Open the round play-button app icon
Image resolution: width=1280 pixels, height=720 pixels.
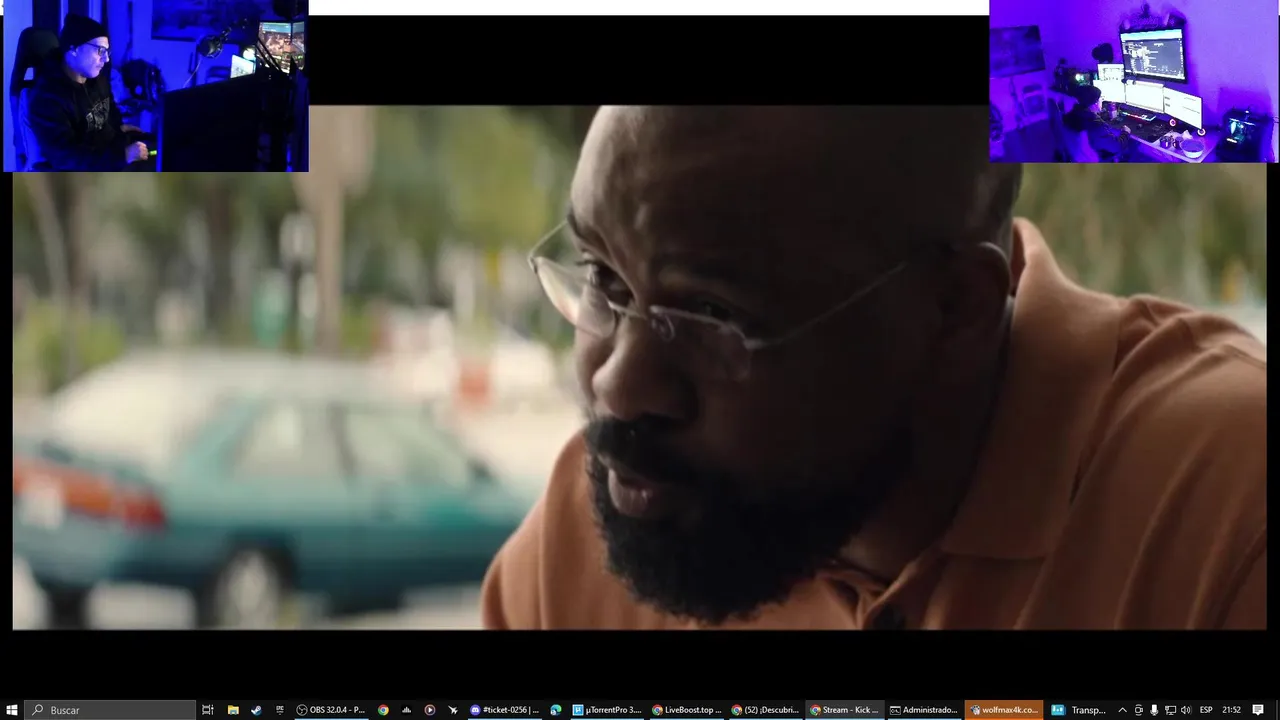coord(430,710)
